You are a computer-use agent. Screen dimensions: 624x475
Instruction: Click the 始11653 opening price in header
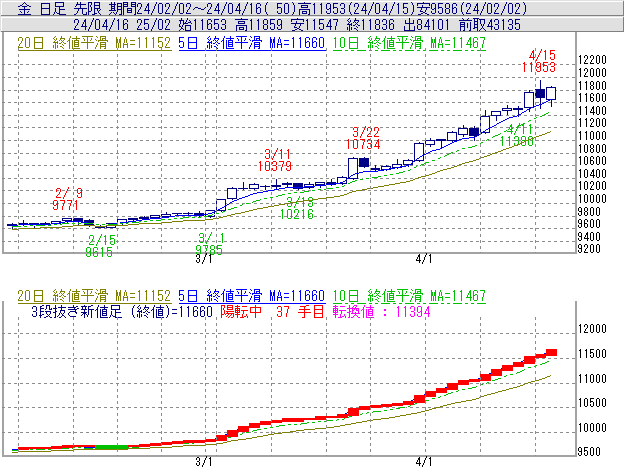pyautogui.click(x=203, y=25)
